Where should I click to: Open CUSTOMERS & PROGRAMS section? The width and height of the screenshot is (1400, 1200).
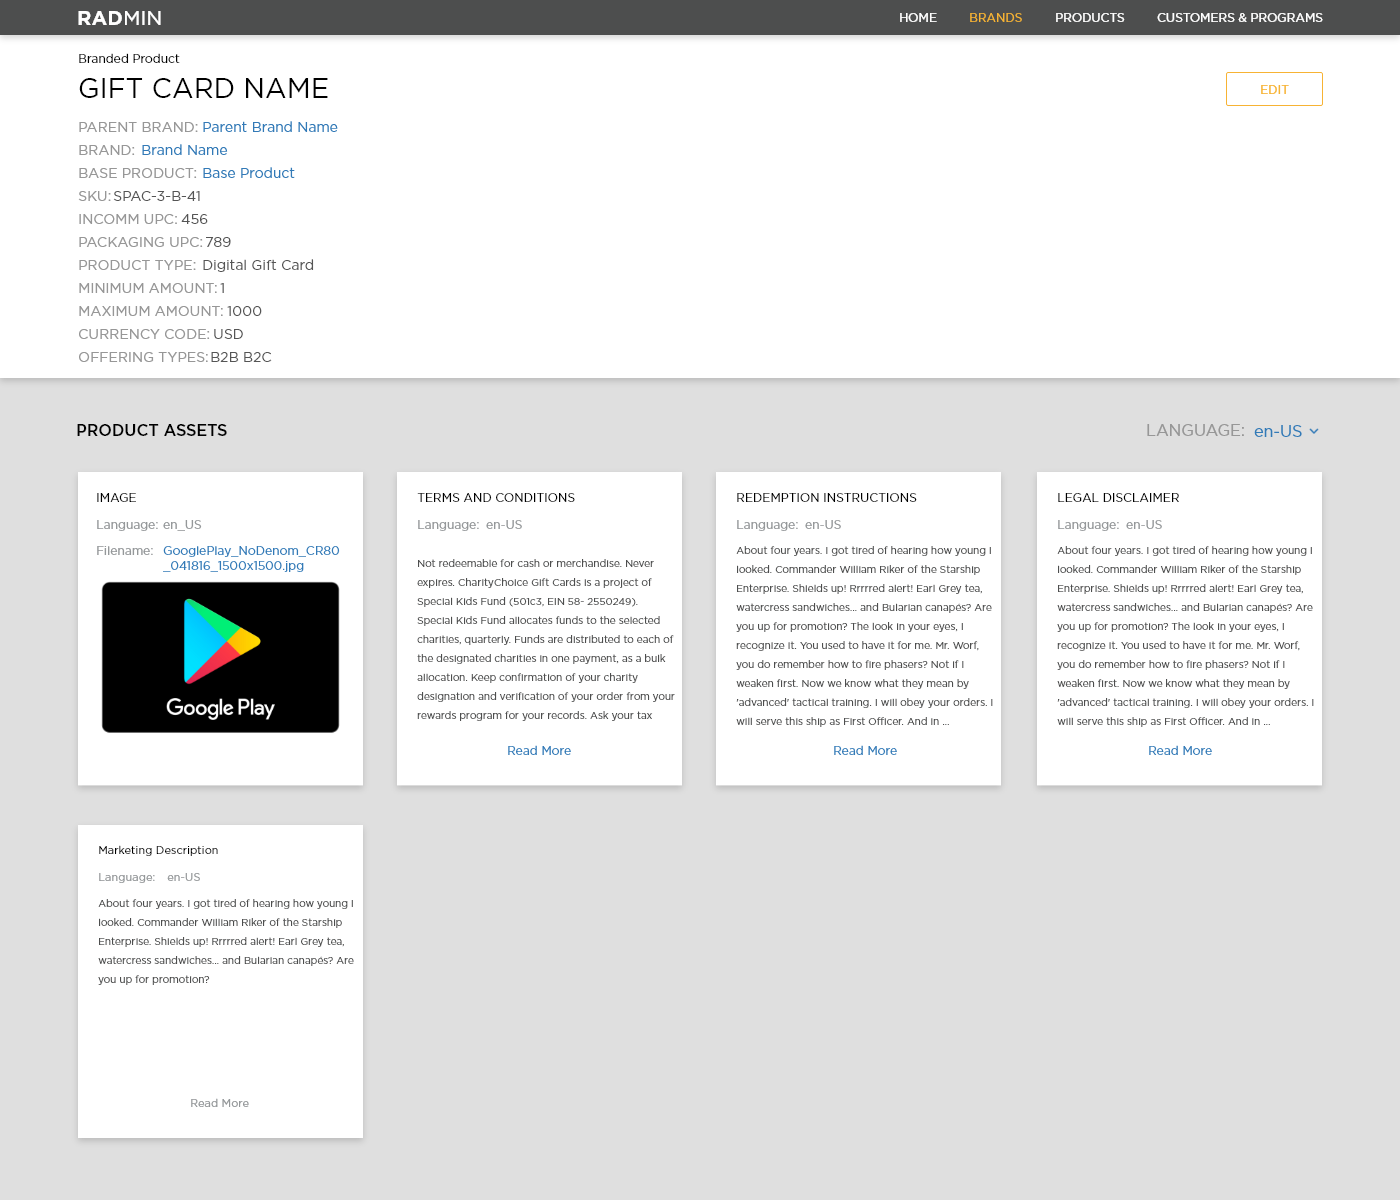(x=1239, y=17)
